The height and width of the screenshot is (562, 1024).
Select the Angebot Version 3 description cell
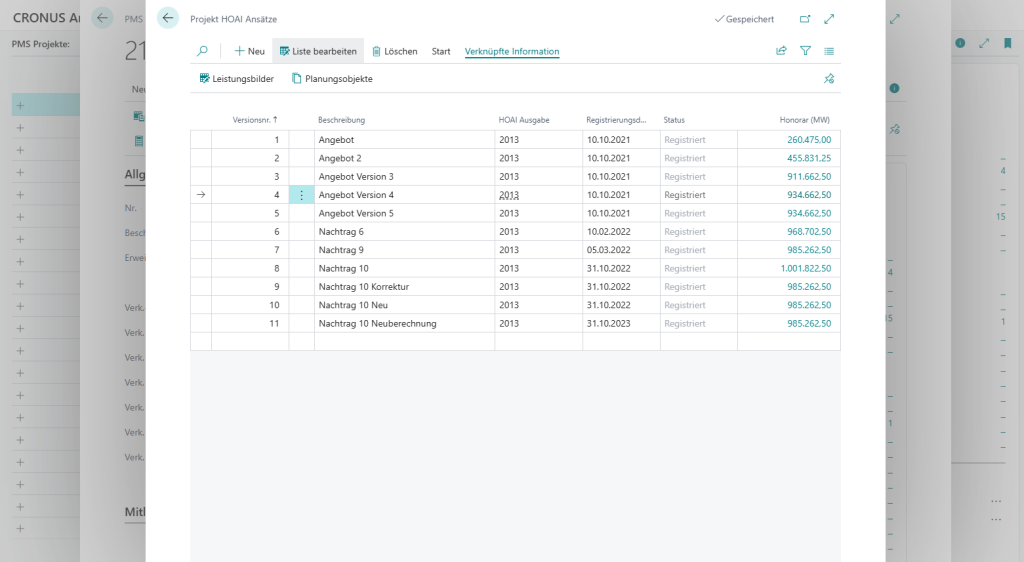click(x=404, y=176)
